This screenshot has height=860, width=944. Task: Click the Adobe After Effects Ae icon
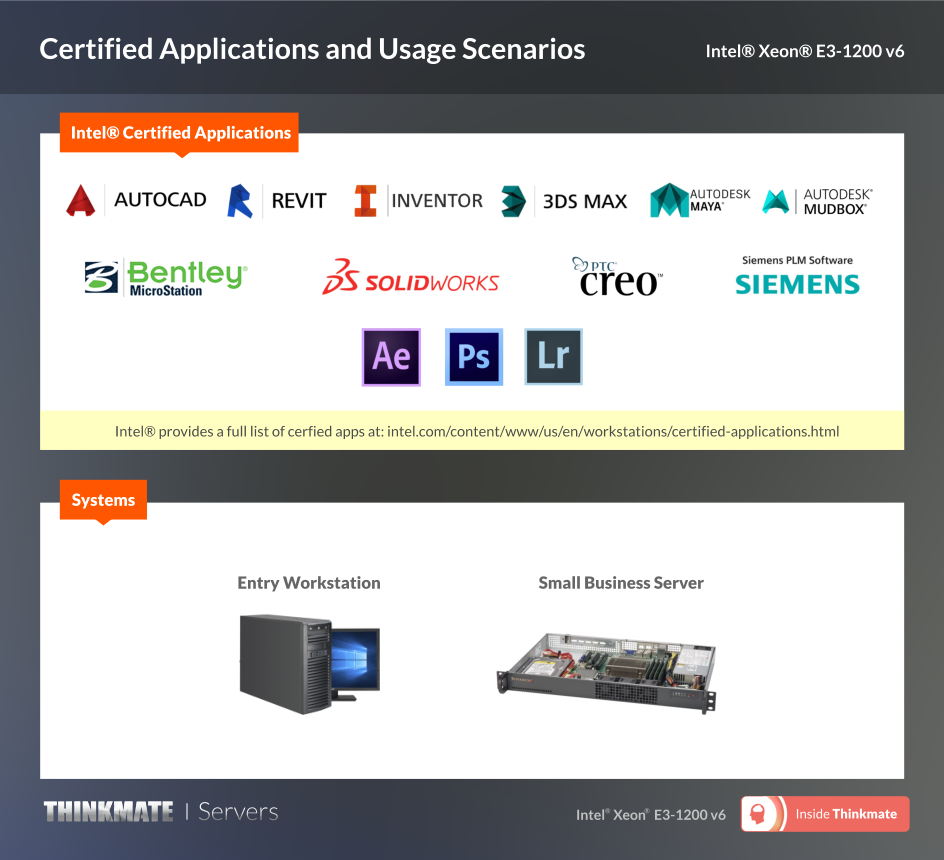(391, 357)
